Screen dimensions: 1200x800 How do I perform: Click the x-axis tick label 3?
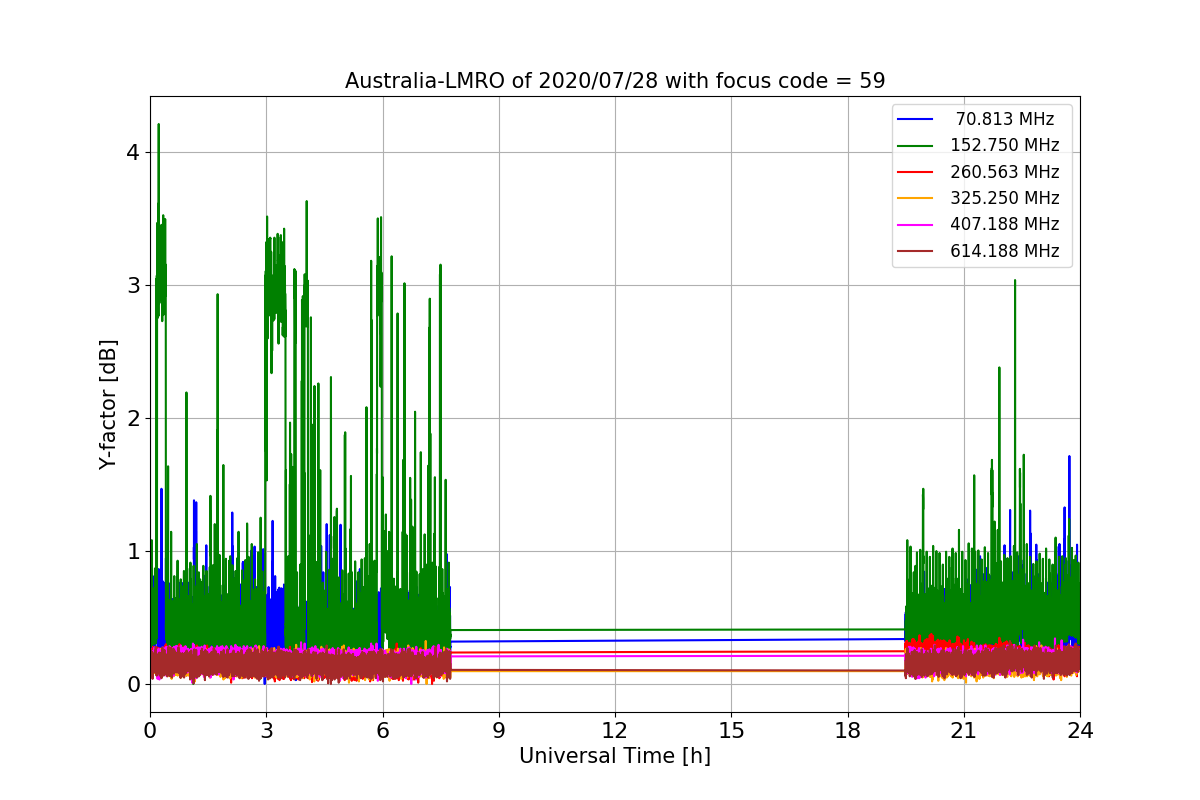[x=266, y=731]
